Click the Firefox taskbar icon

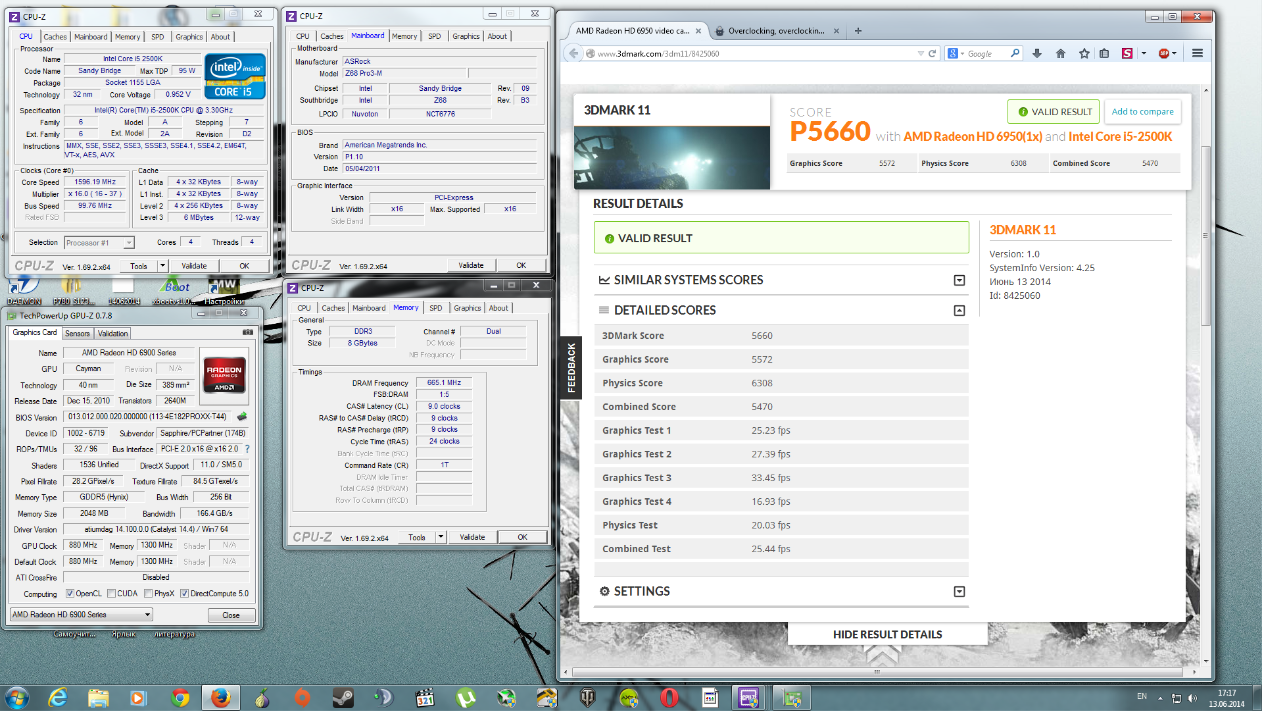click(x=220, y=698)
